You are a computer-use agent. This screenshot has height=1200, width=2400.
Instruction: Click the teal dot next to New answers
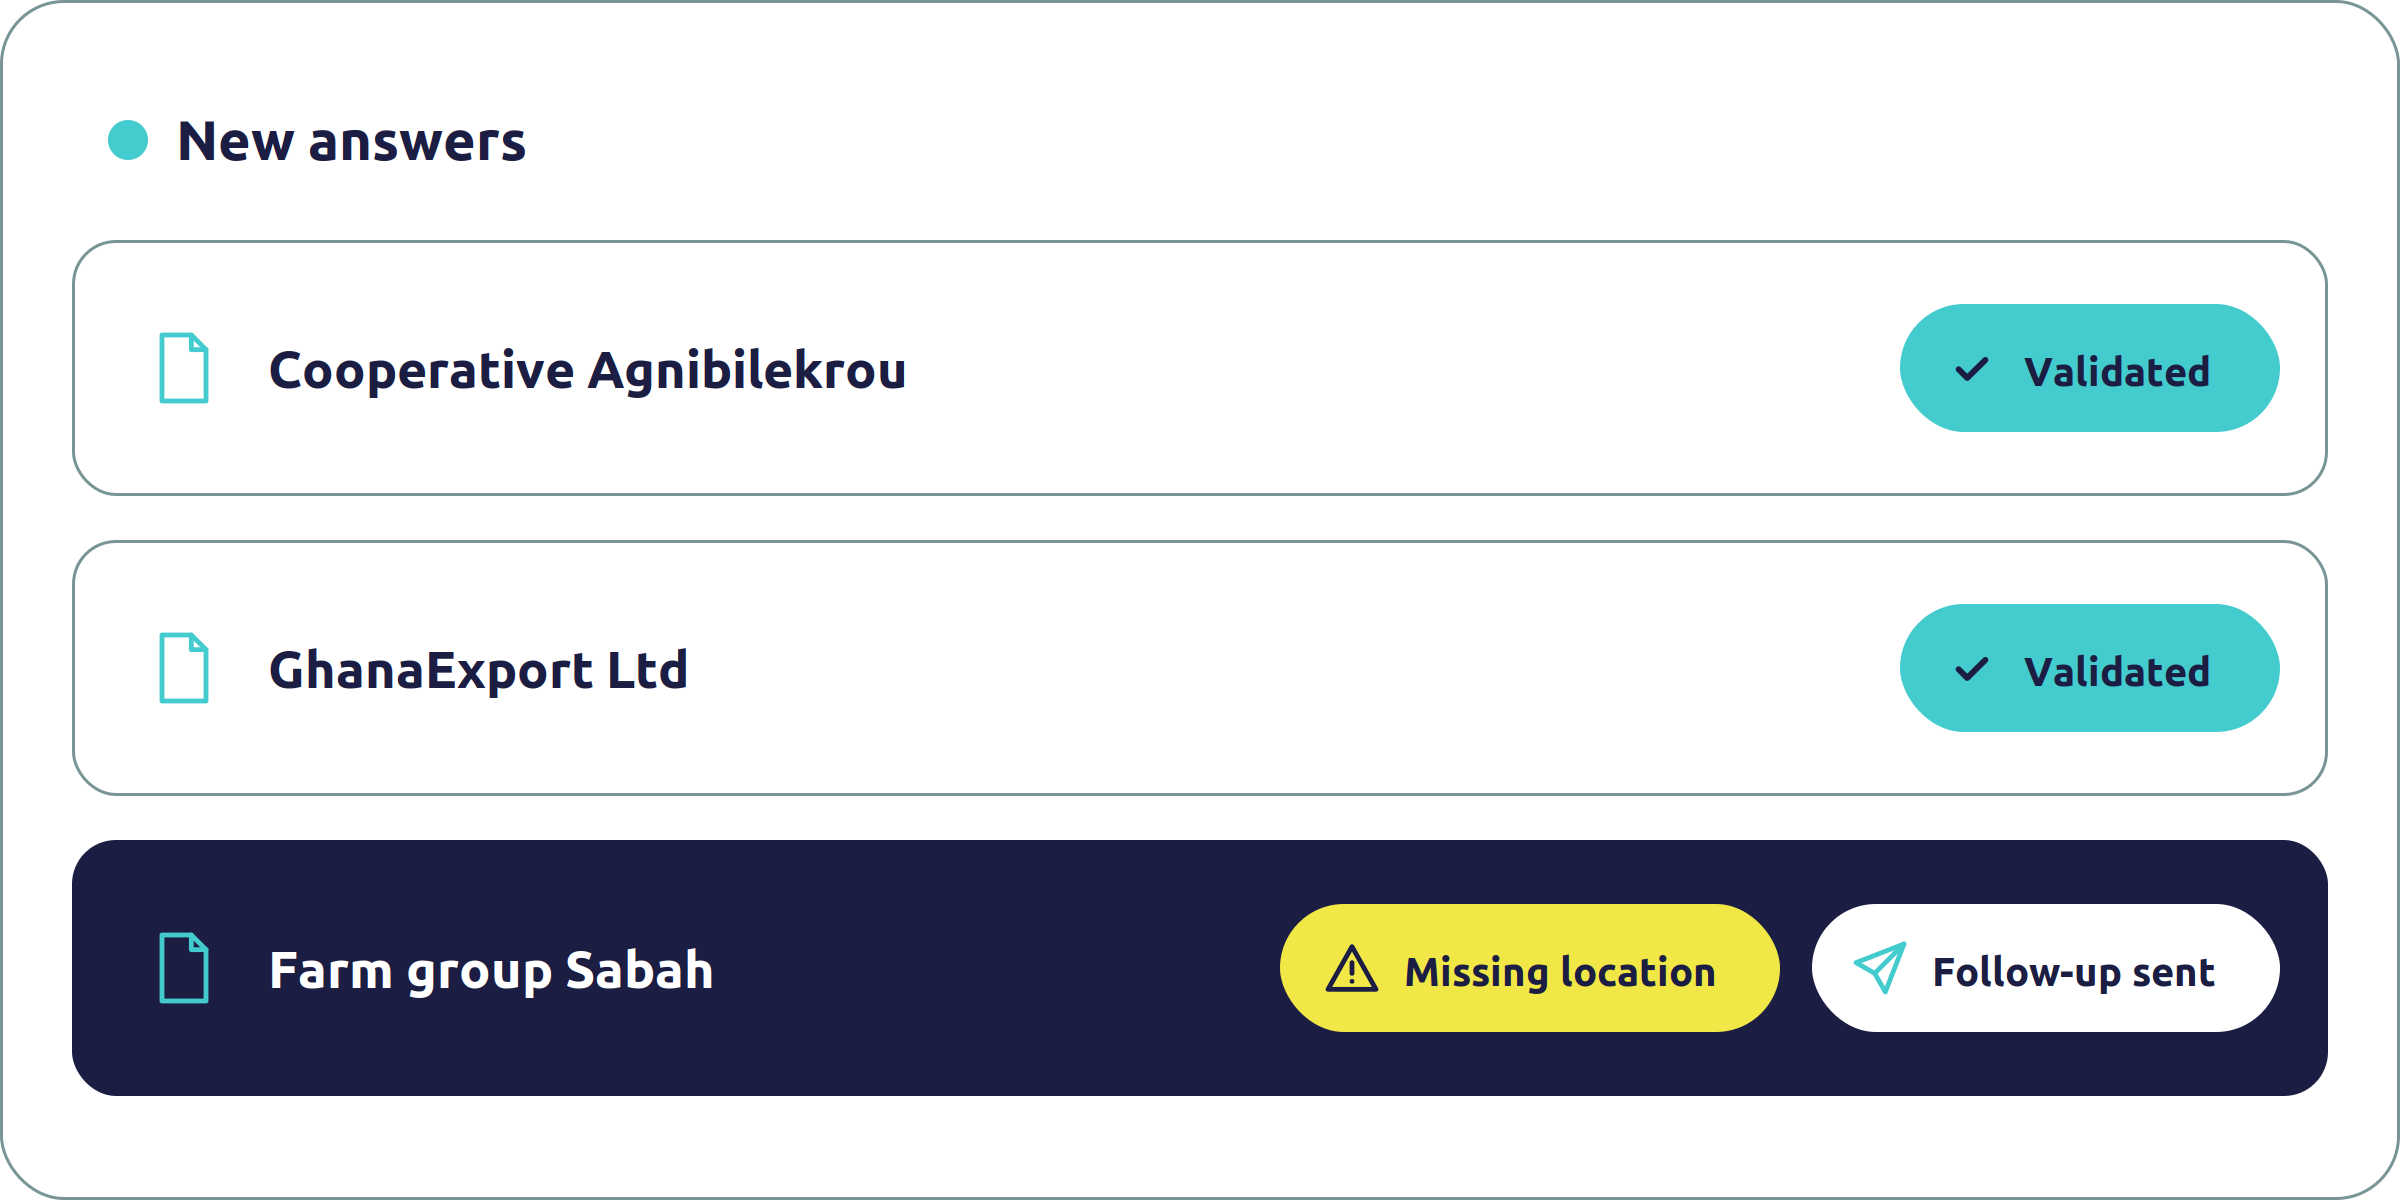click(x=128, y=140)
